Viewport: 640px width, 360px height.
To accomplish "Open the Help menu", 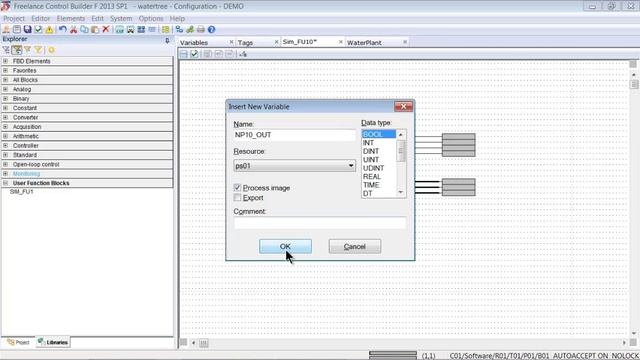I will point(177,18).
